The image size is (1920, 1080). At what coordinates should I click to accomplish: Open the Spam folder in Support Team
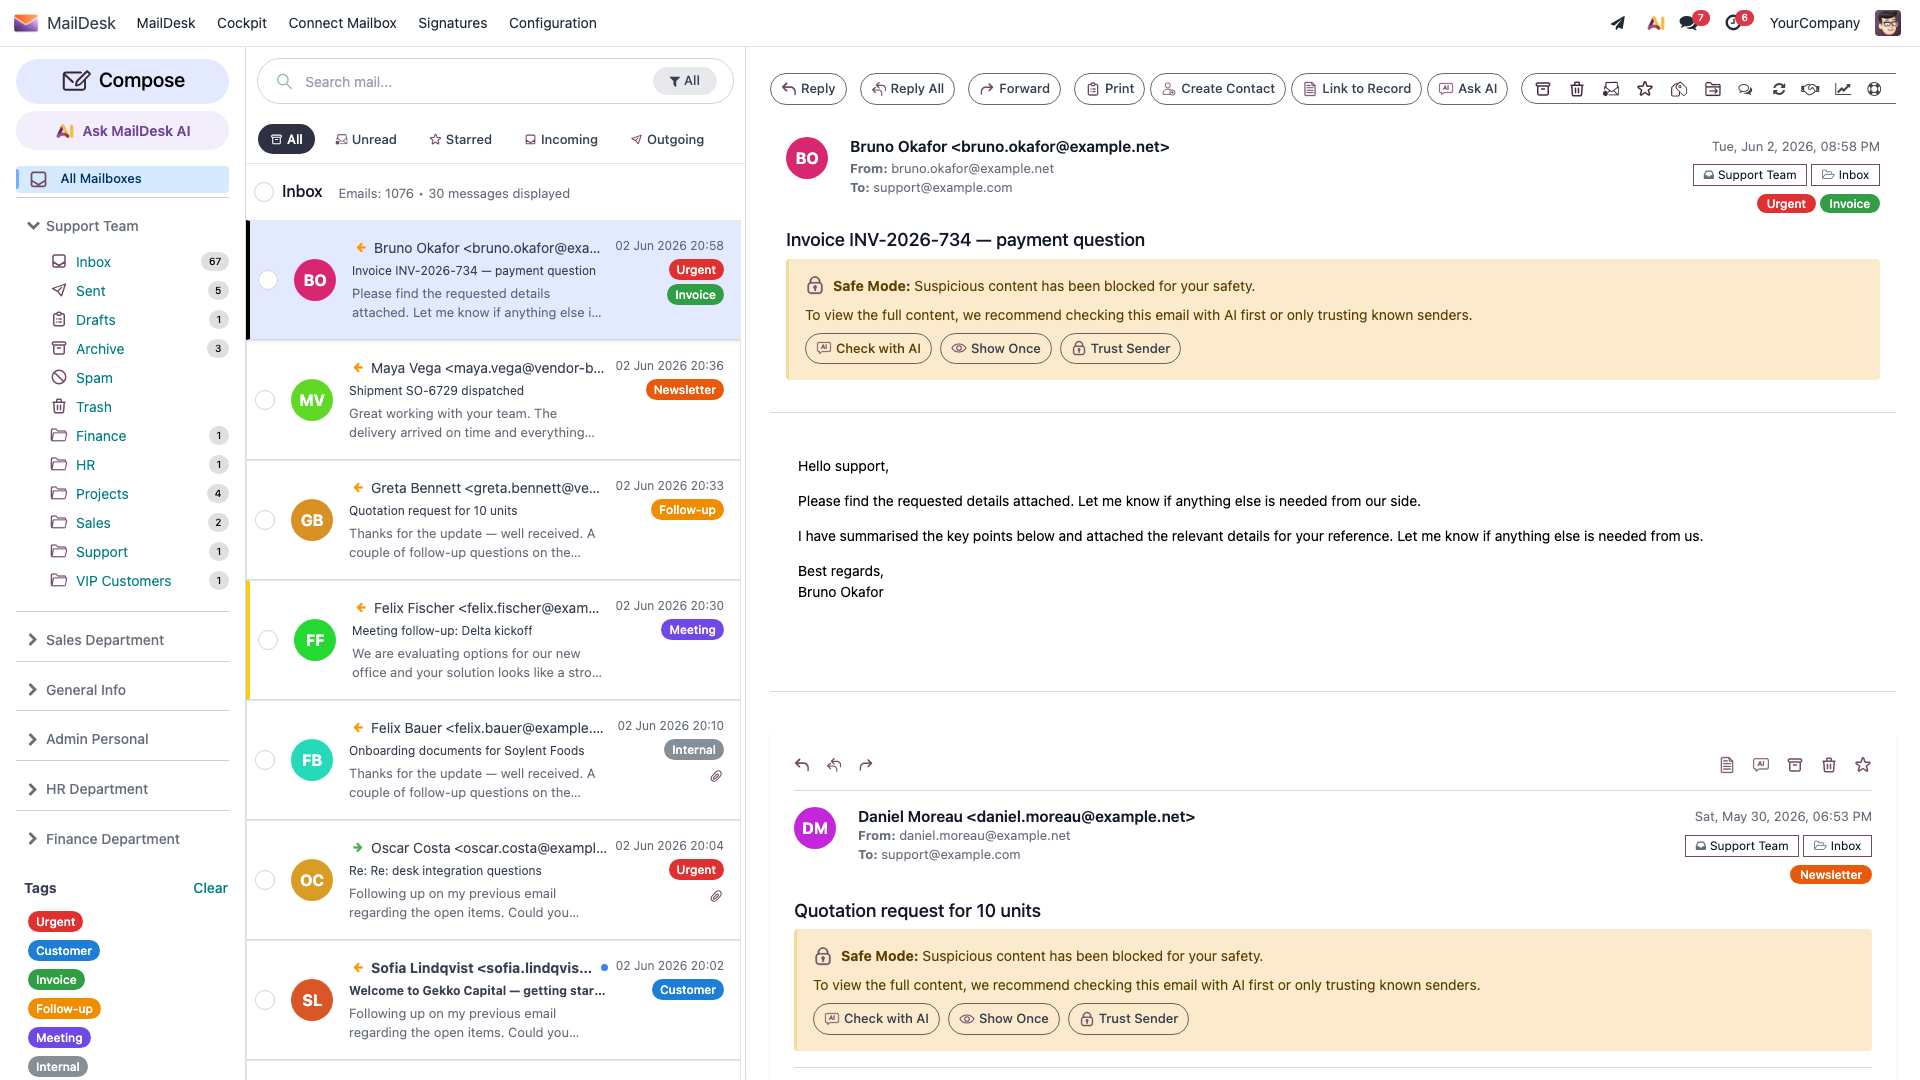click(94, 378)
